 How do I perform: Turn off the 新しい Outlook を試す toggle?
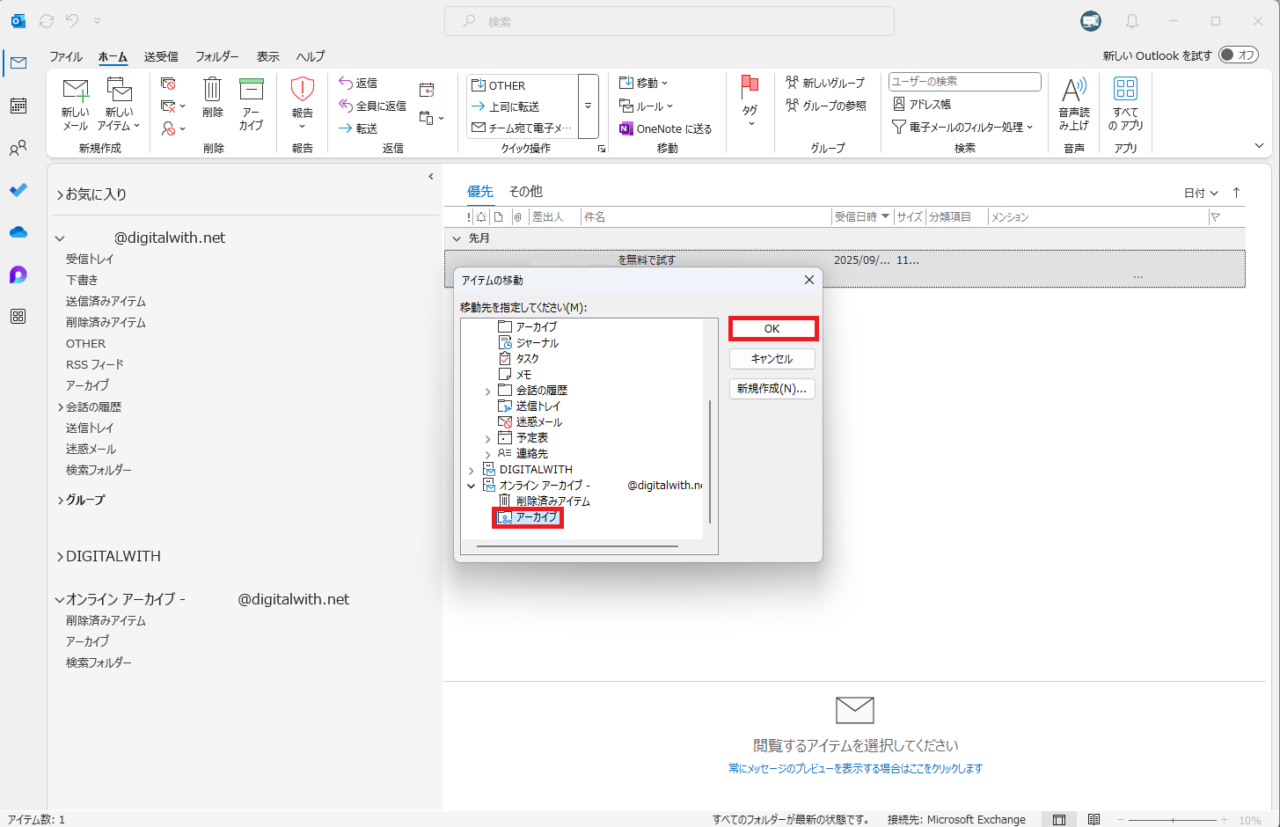tap(1236, 55)
